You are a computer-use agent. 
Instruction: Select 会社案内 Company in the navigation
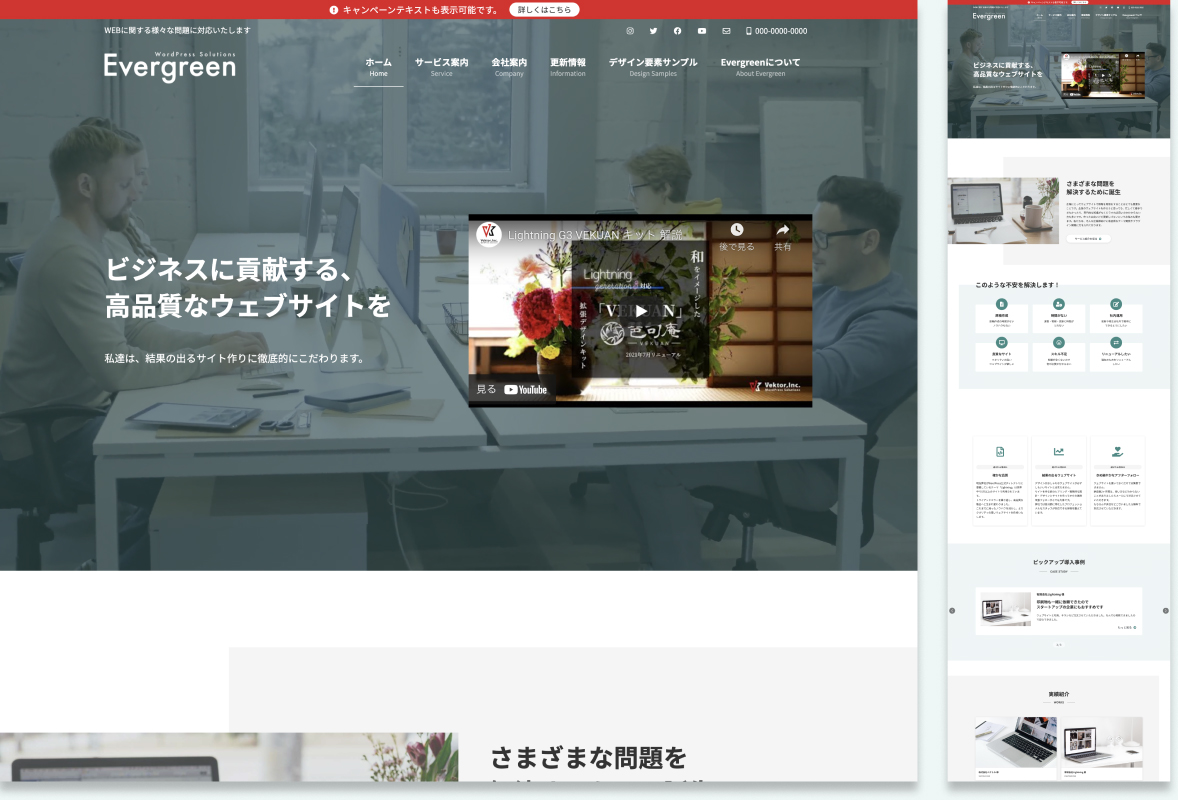[x=509, y=67]
